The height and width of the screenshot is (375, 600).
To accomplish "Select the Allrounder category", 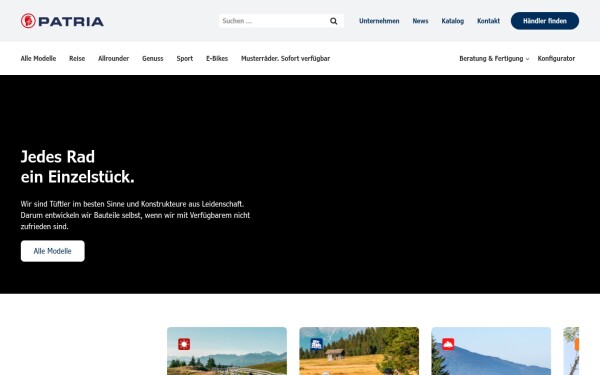I will [113, 59].
